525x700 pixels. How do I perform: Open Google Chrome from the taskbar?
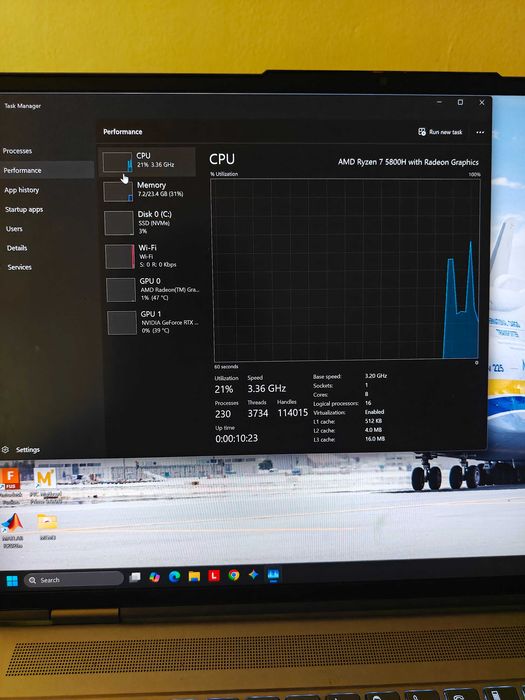pyautogui.click(x=233, y=575)
